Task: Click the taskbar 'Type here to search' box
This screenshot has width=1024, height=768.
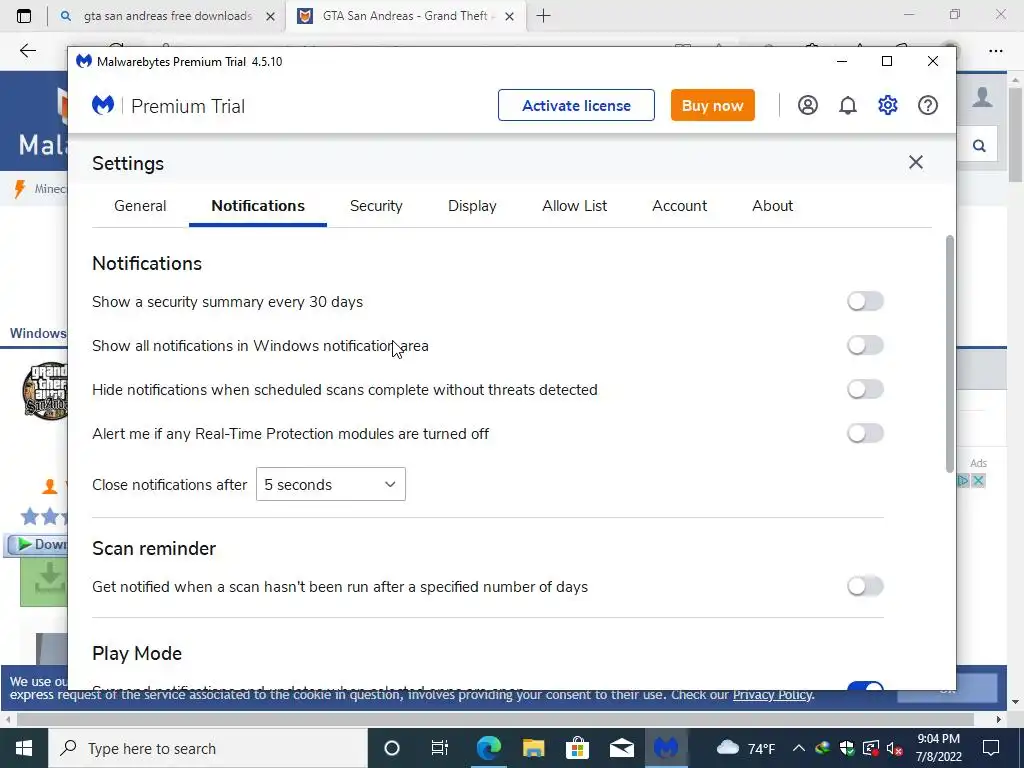Action: (x=208, y=748)
